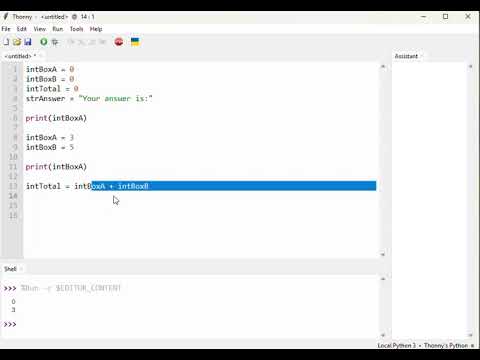Click the line "intBoxB = 5"

pos(50,147)
